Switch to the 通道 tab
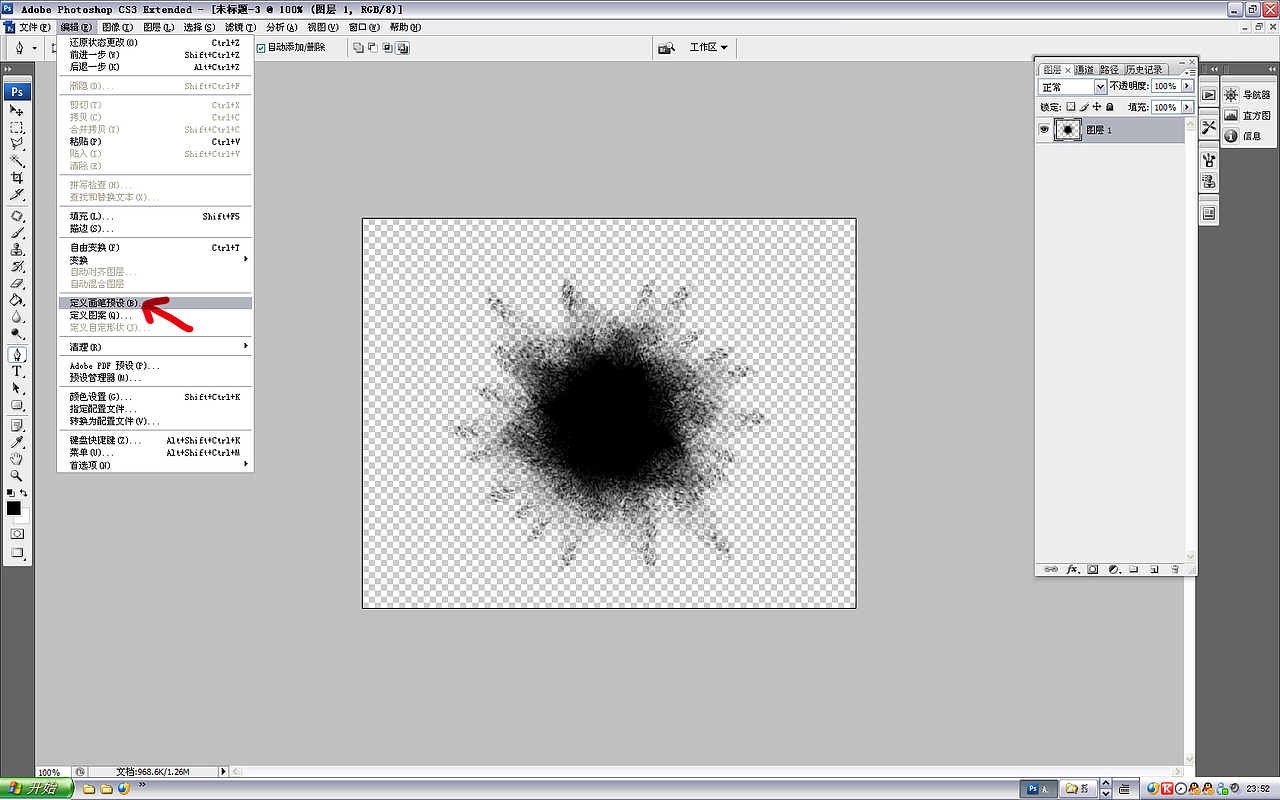Viewport: 1280px width, 800px height. pos(1085,70)
